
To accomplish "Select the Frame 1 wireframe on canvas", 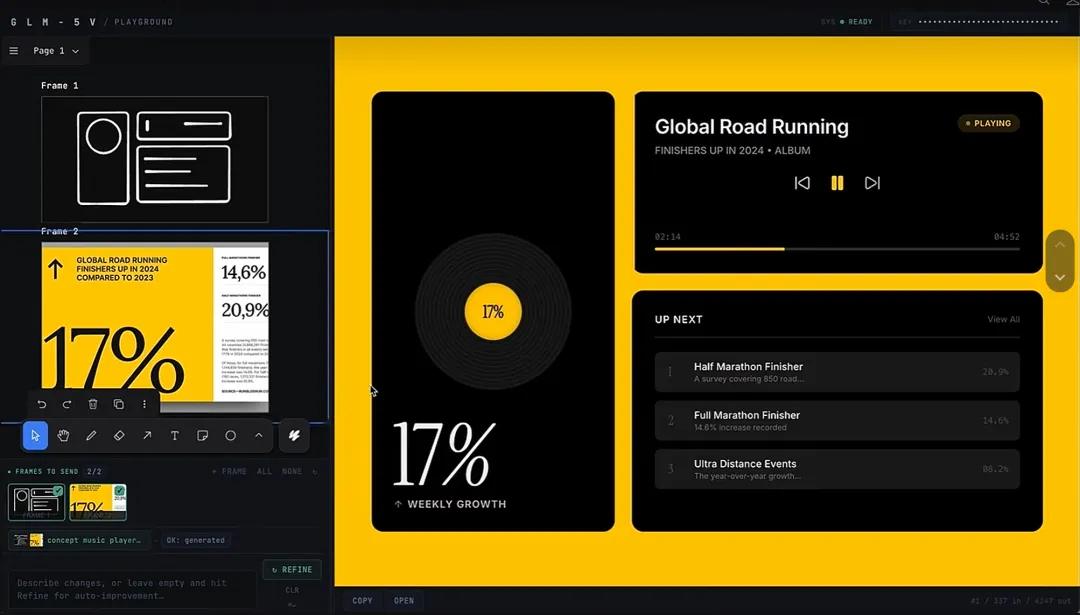I will pyautogui.click(x=155, y=159).
